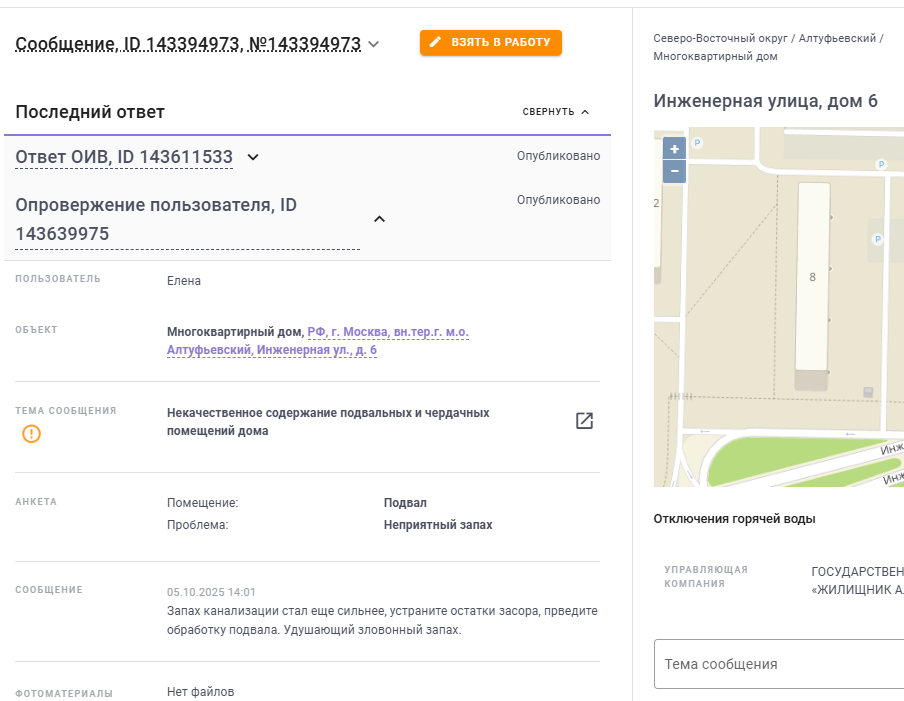Open the Отключения горячей воды tab

coord(734,519)
